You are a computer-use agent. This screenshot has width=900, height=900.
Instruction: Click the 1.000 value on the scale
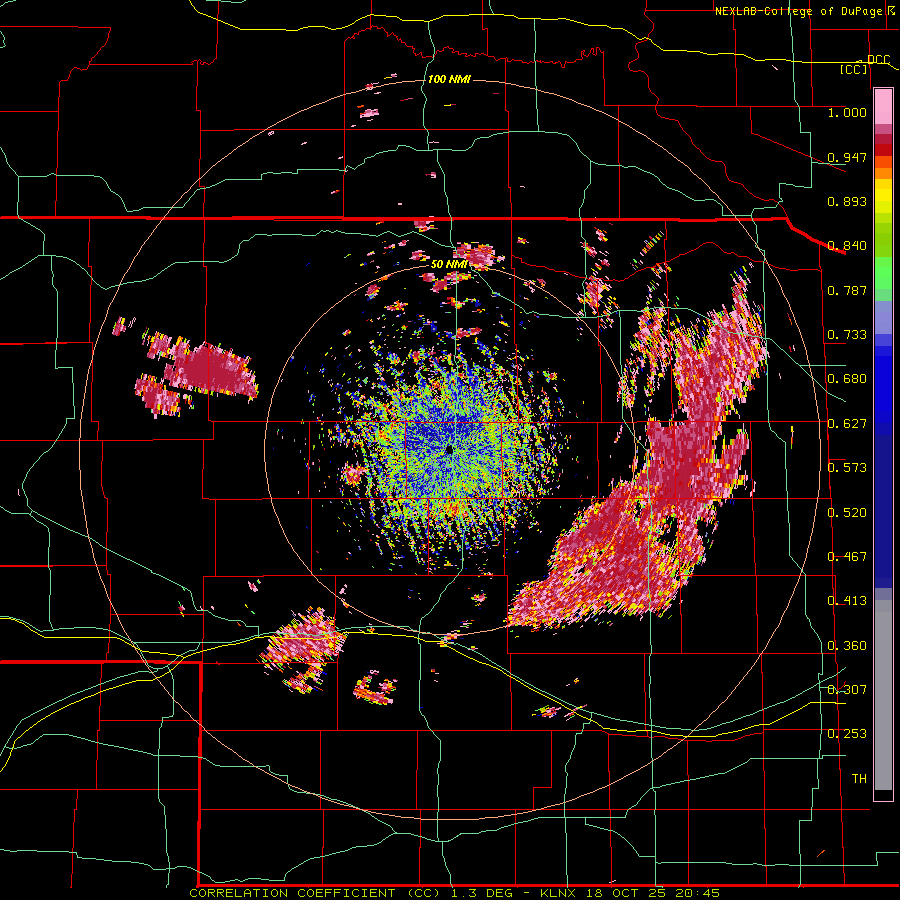coord(847,112)
